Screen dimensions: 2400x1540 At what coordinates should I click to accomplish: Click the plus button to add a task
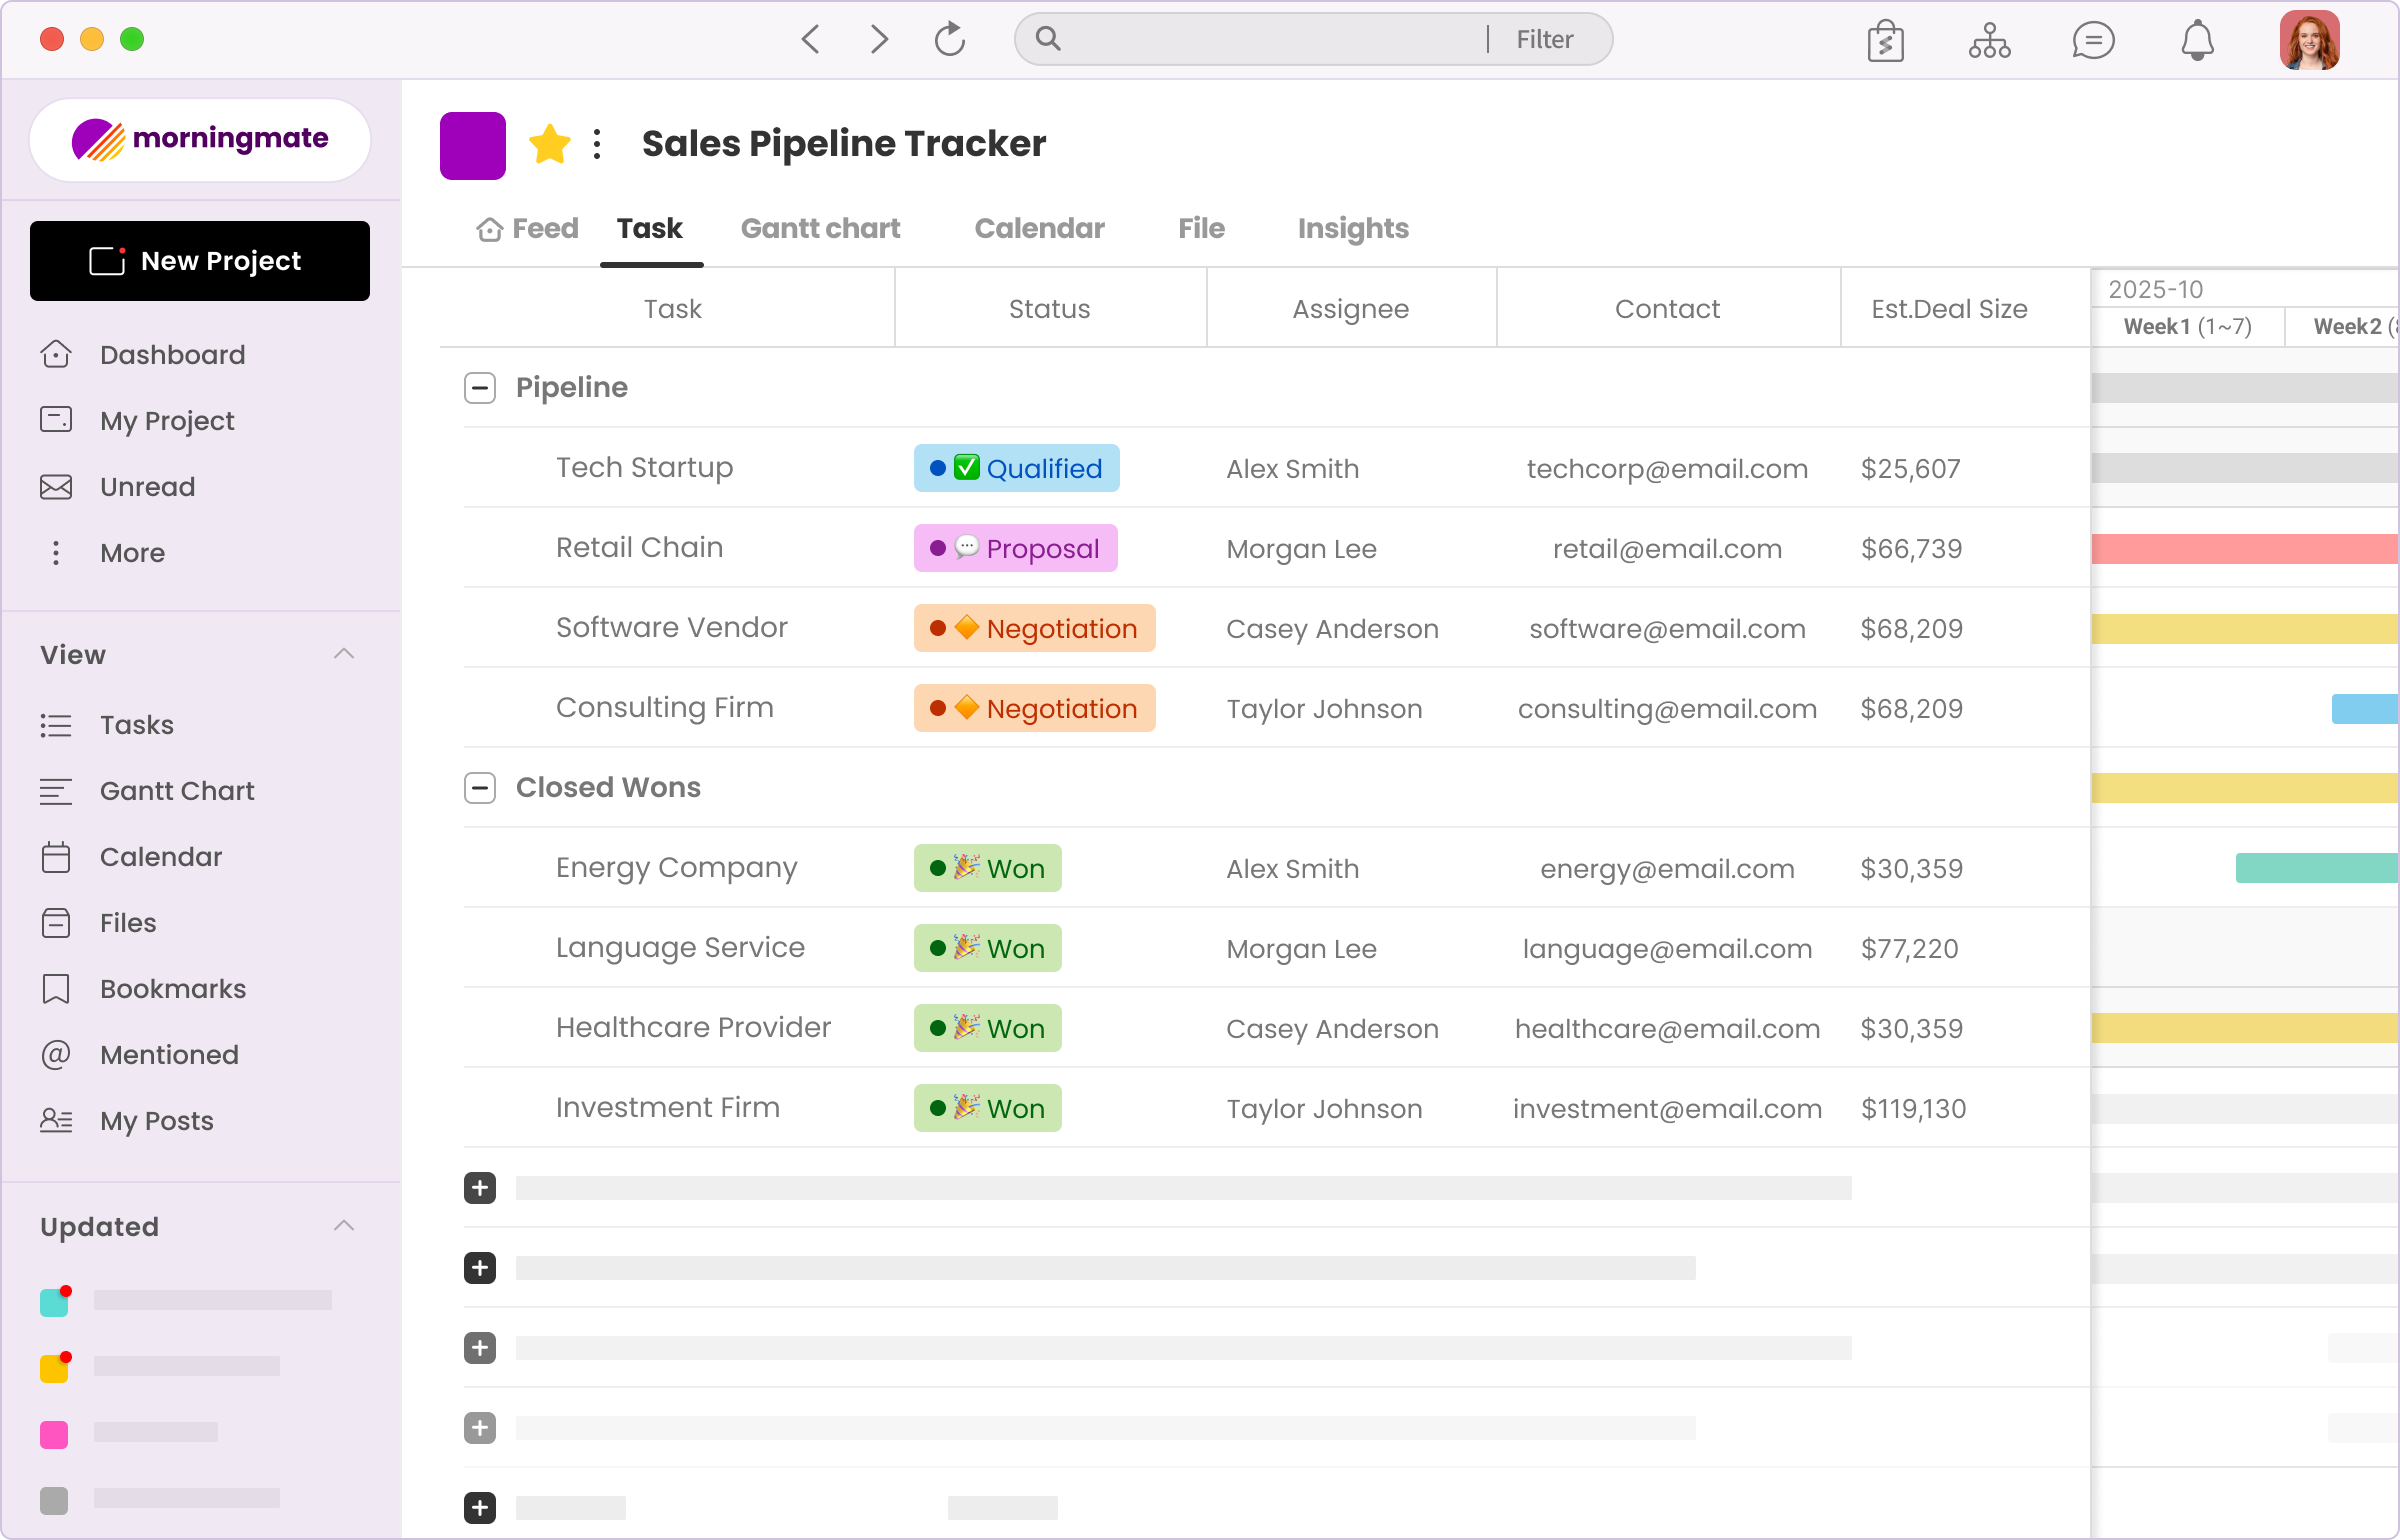coord(480,1188)
